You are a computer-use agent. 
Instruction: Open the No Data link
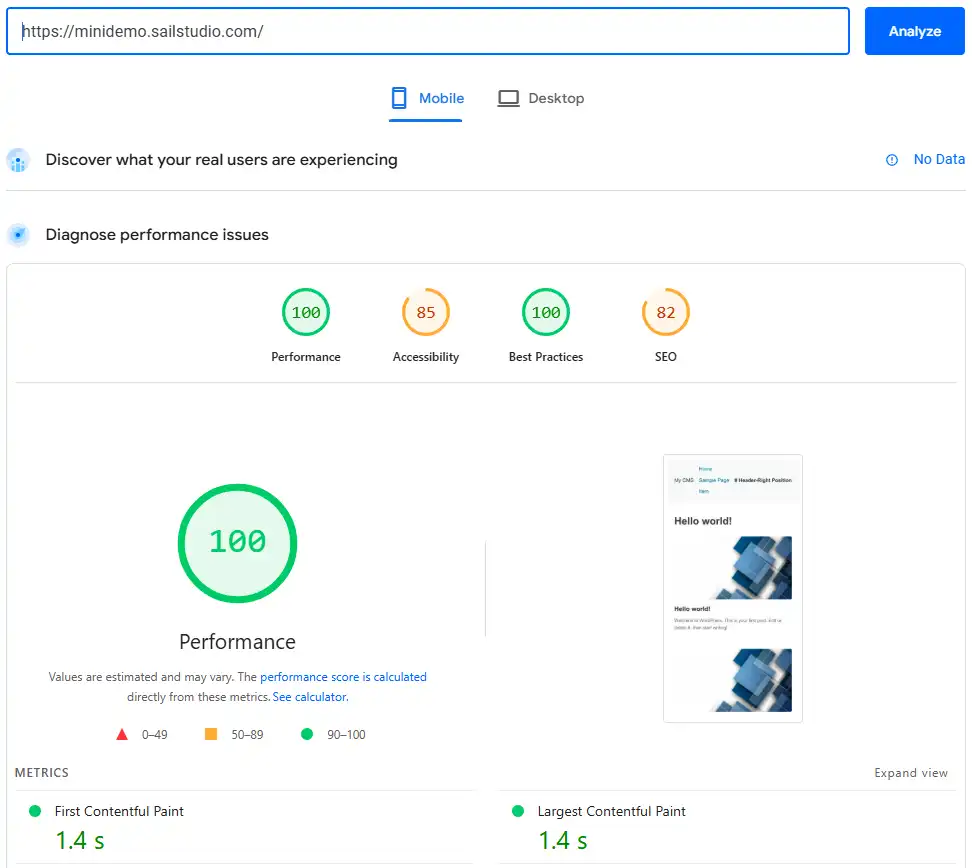[x=938, y=159]
